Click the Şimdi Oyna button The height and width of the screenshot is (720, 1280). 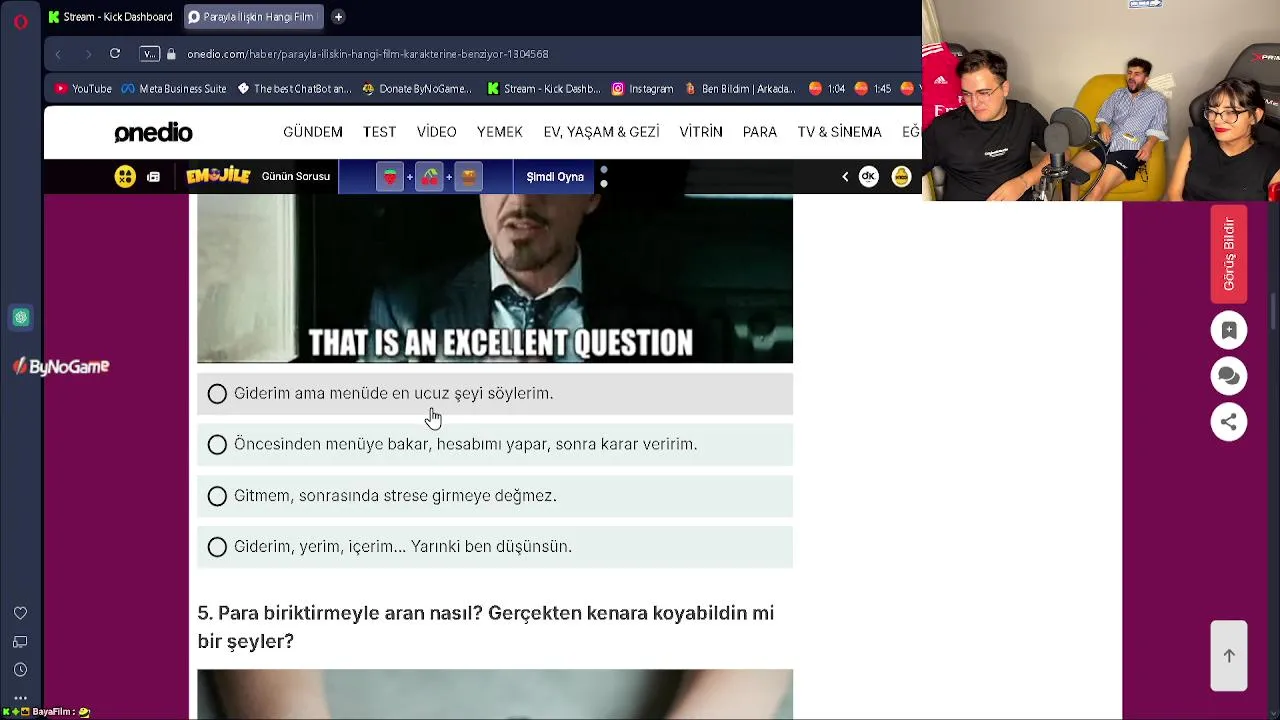coord(555,177)
